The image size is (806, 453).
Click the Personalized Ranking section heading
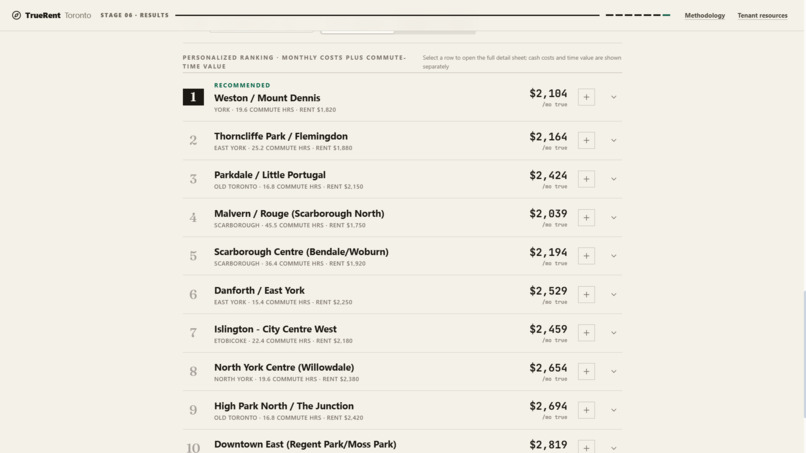pyautogui.click(x=294, y=62)
